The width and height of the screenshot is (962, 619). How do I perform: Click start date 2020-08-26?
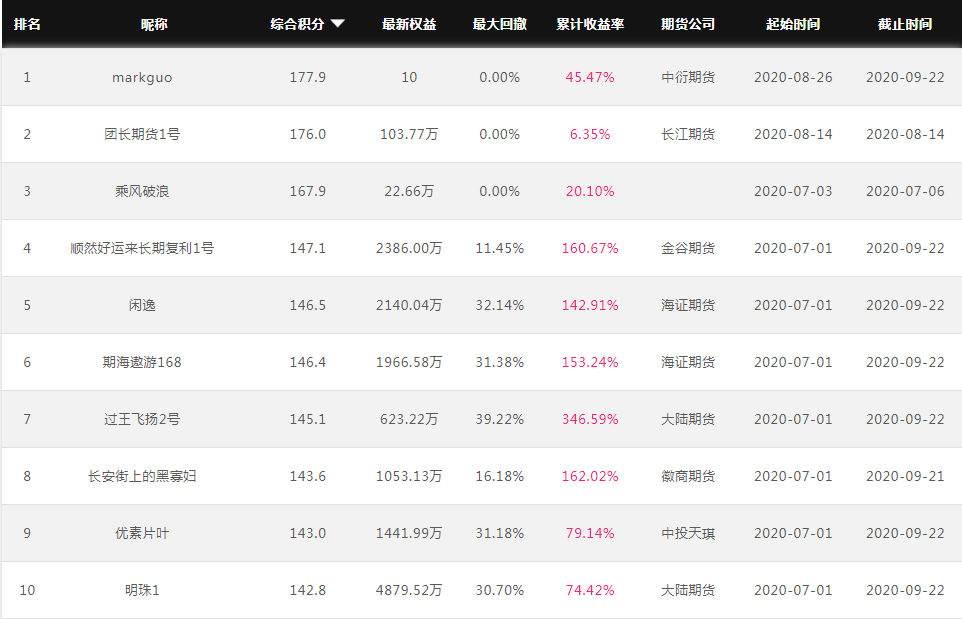pyautogui.click(x=793, y=77)
